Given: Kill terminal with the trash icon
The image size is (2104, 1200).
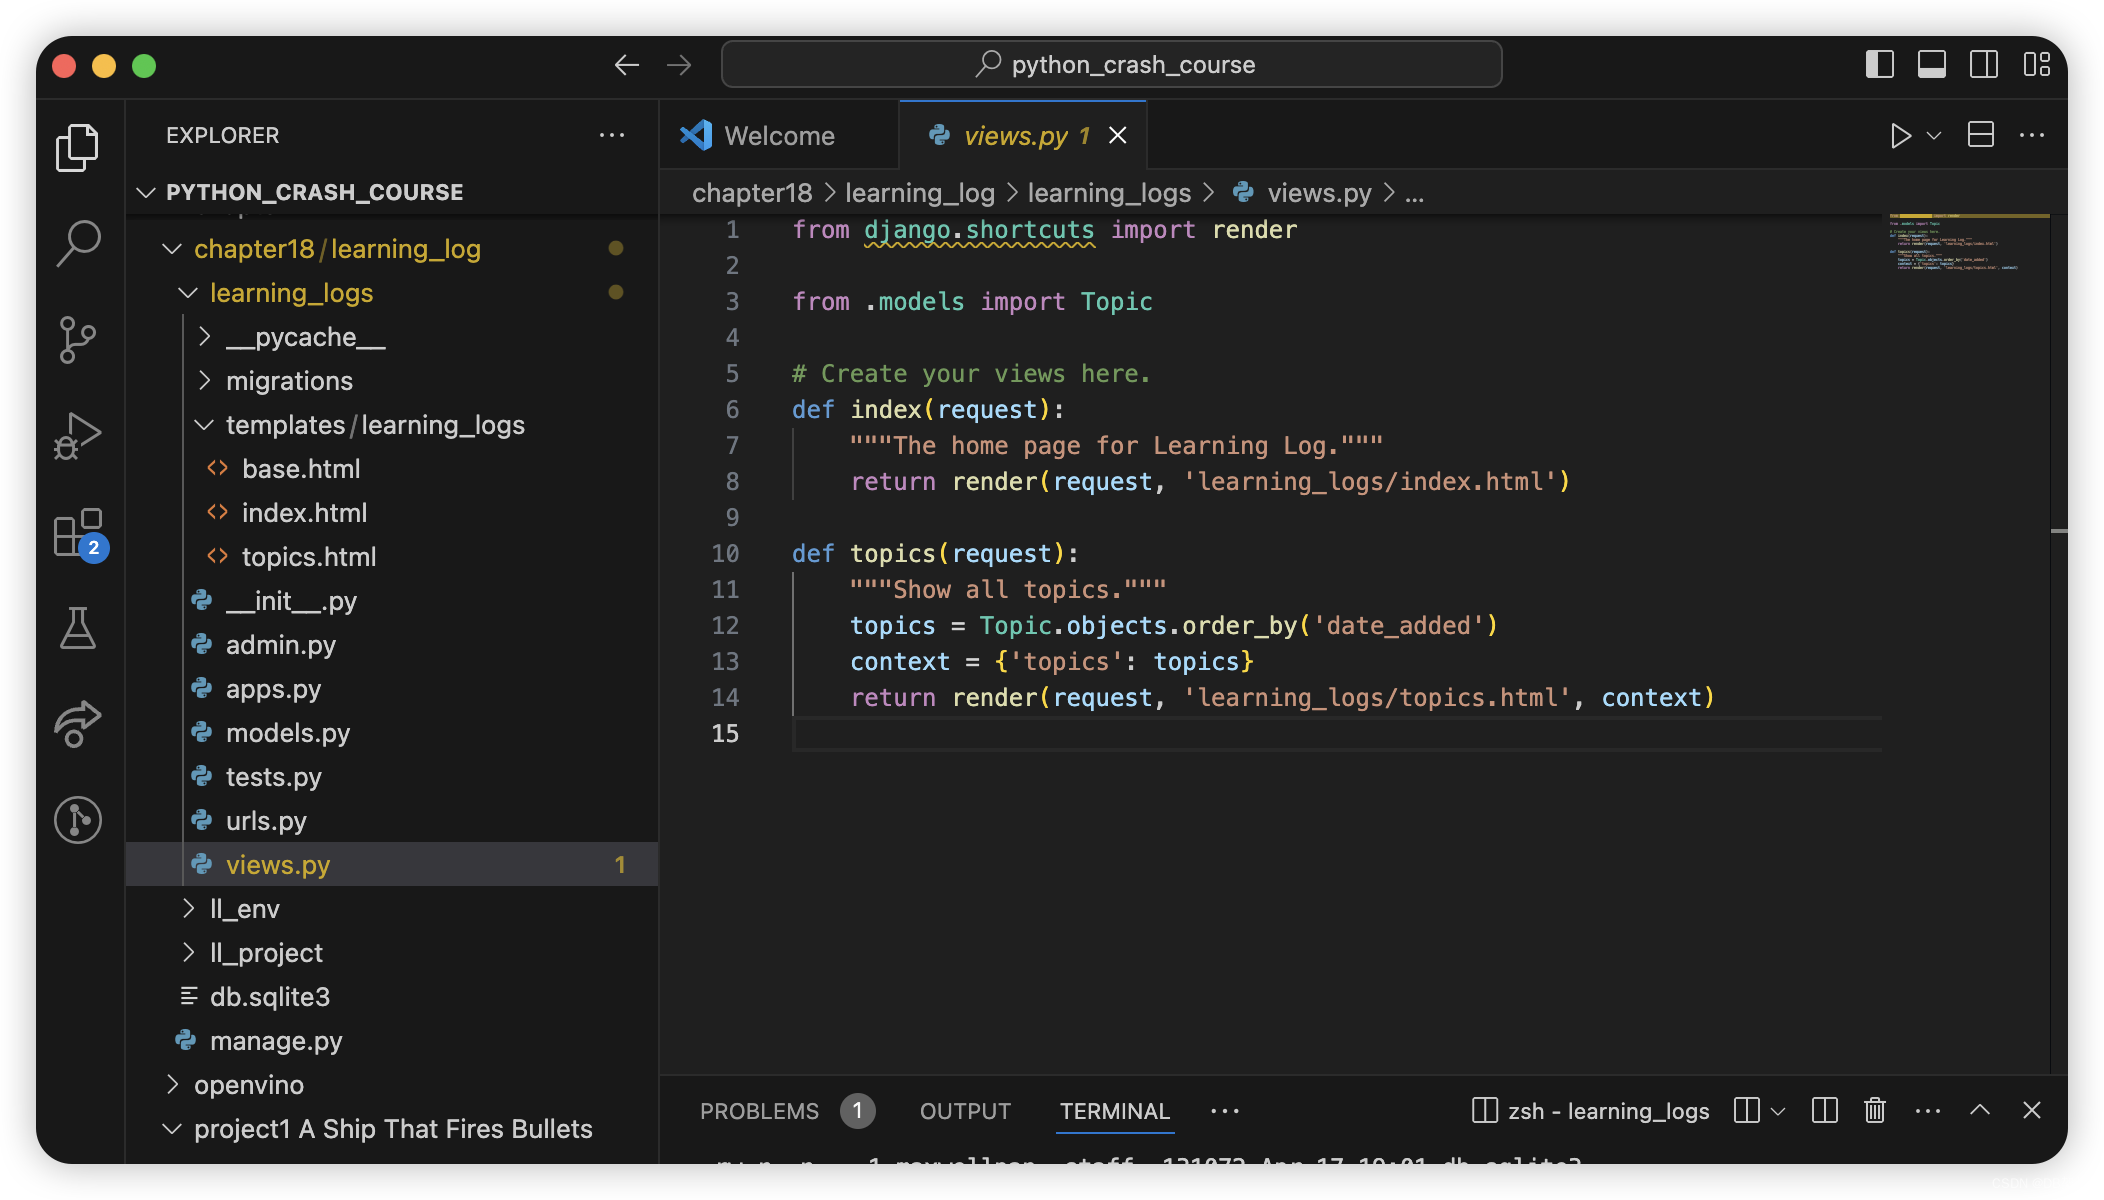Looking at the screenshot, I should (x=1874, y=1110).
